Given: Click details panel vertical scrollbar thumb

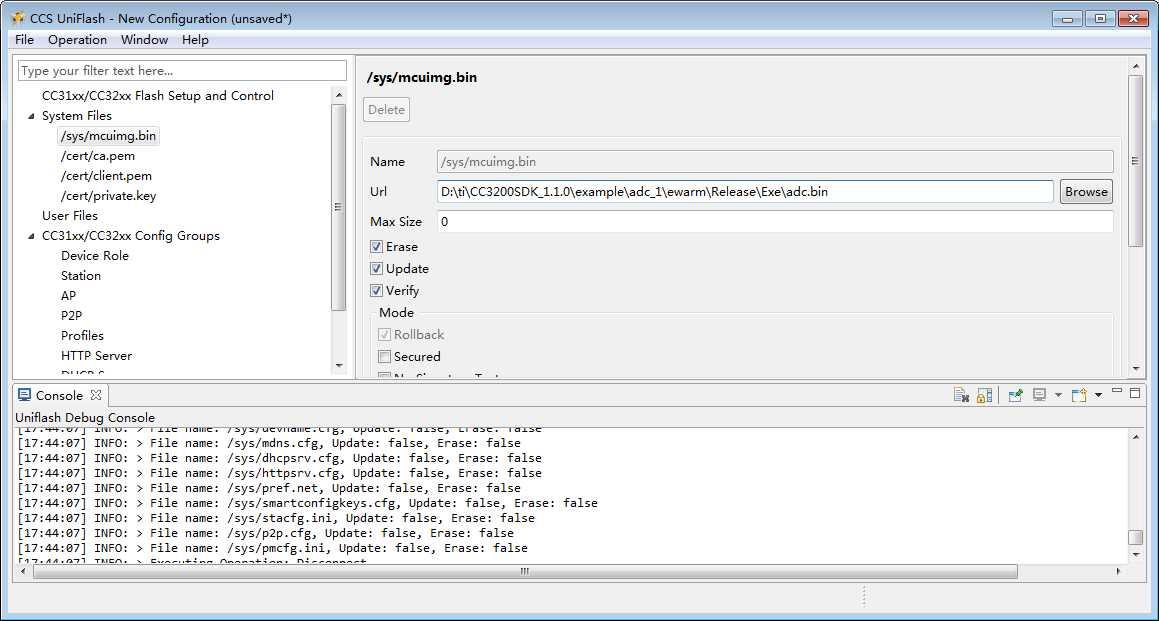Looking at the screenshot, I should 1135,161.
